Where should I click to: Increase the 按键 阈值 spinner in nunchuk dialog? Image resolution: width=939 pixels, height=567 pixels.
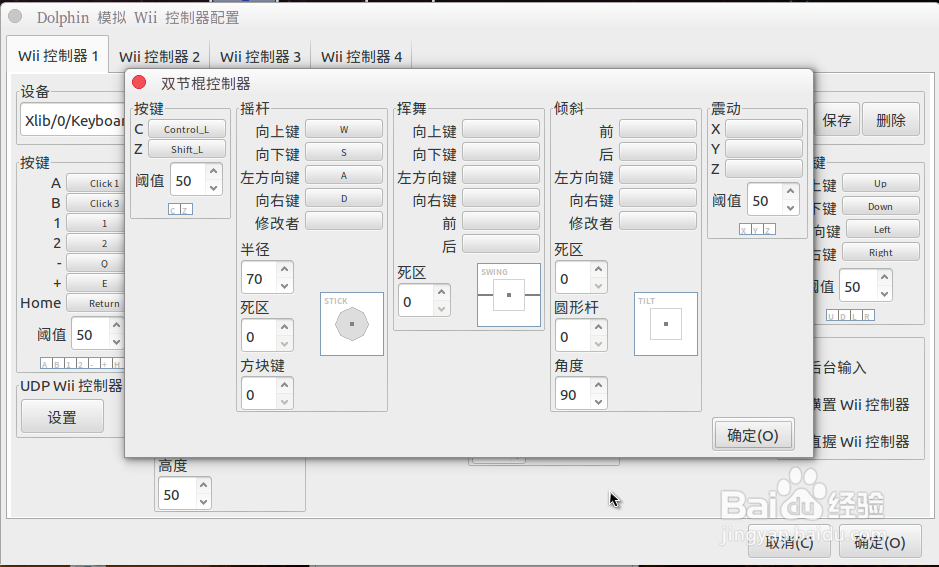click(x=213, y=172)
